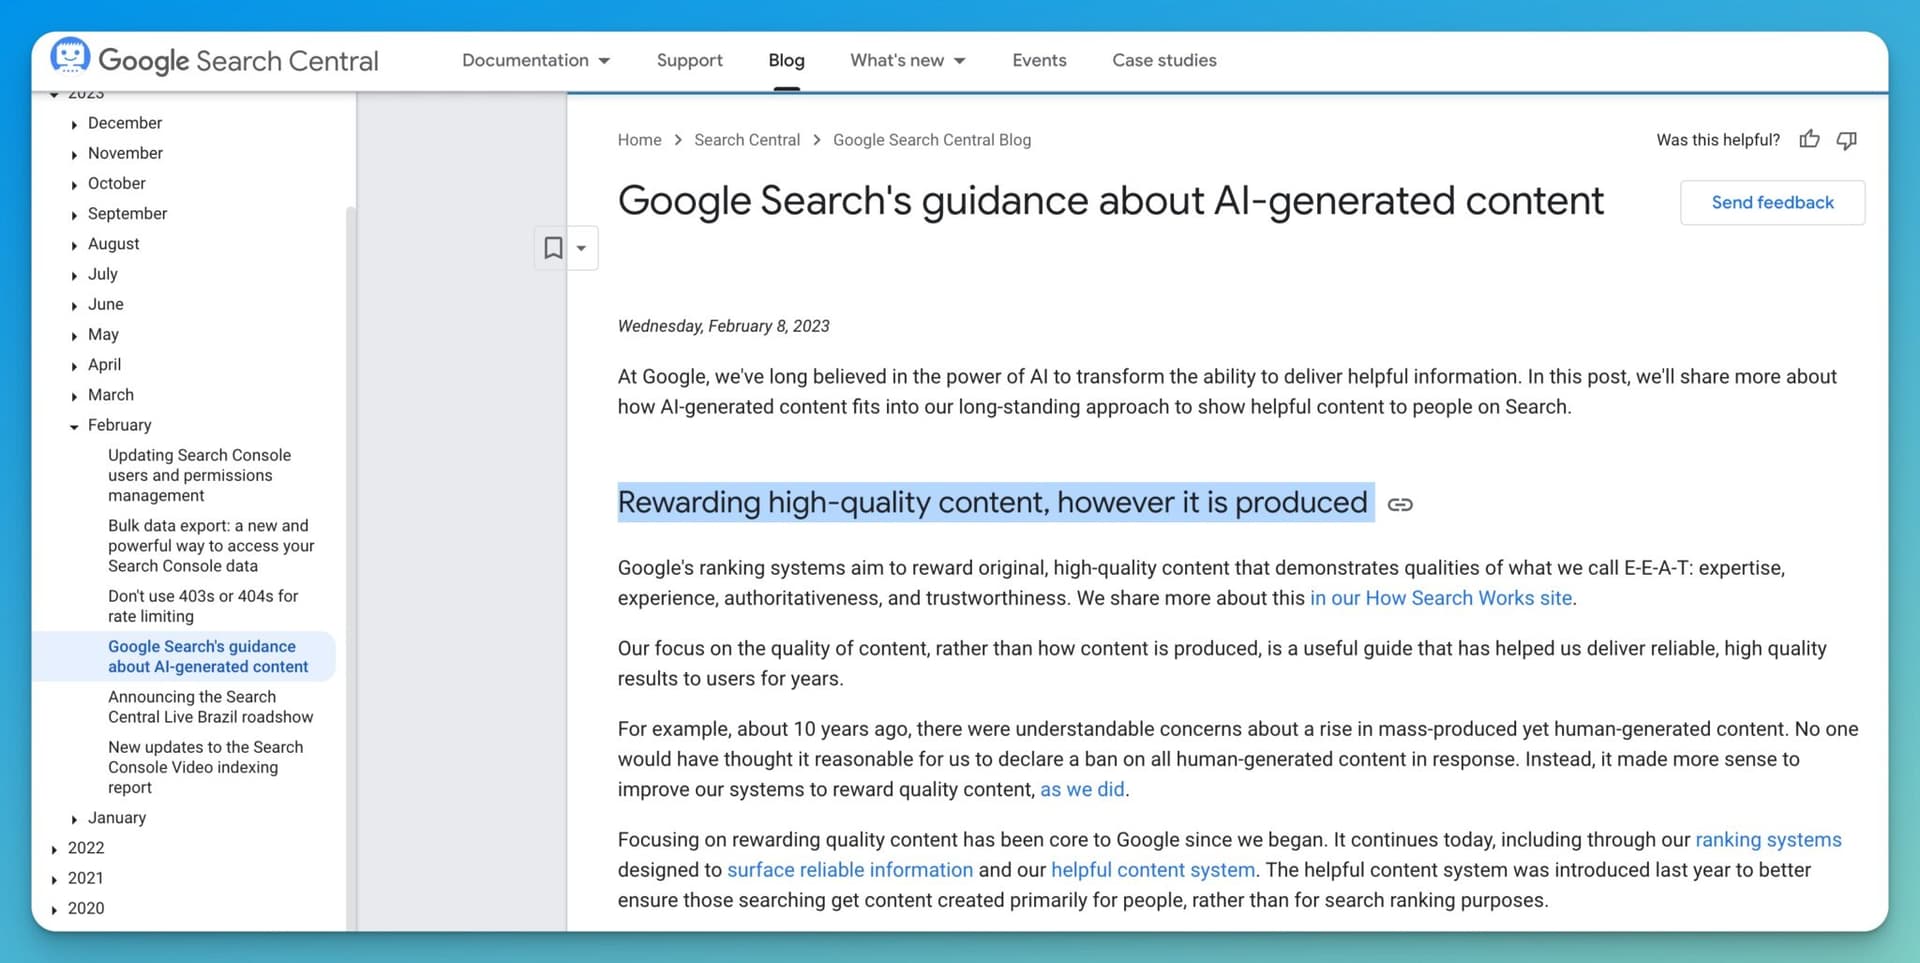This screenshot has width=1920, height=963.
Task: Open the Events menu item
Action: click(x=1039, y=60)
